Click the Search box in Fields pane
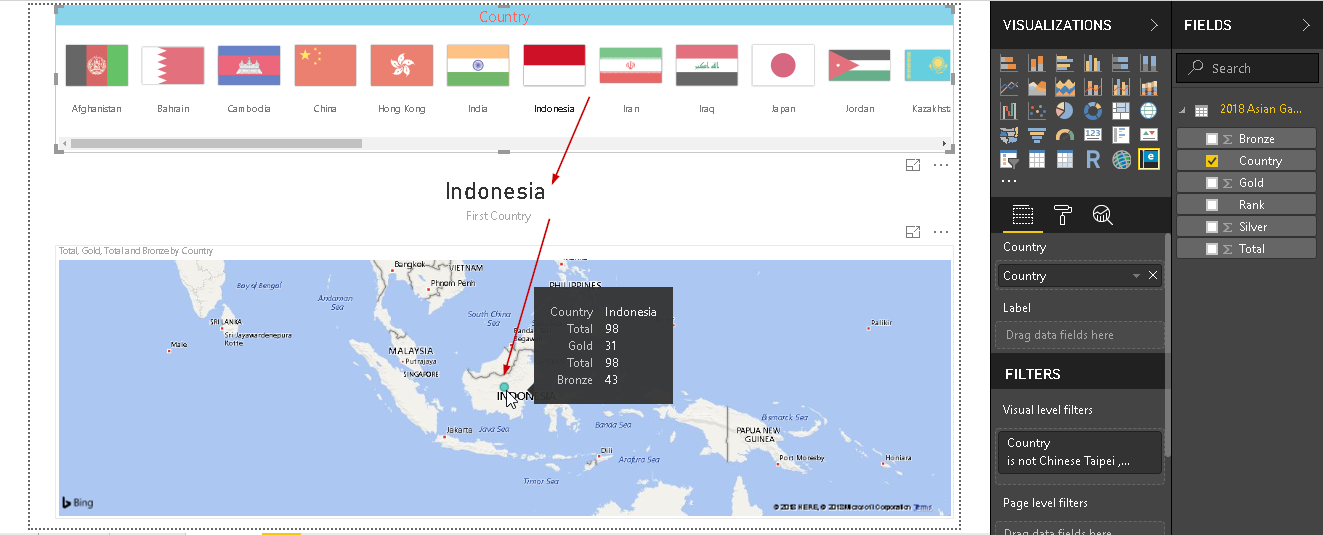The image size is (1323, 535). 1248,68
